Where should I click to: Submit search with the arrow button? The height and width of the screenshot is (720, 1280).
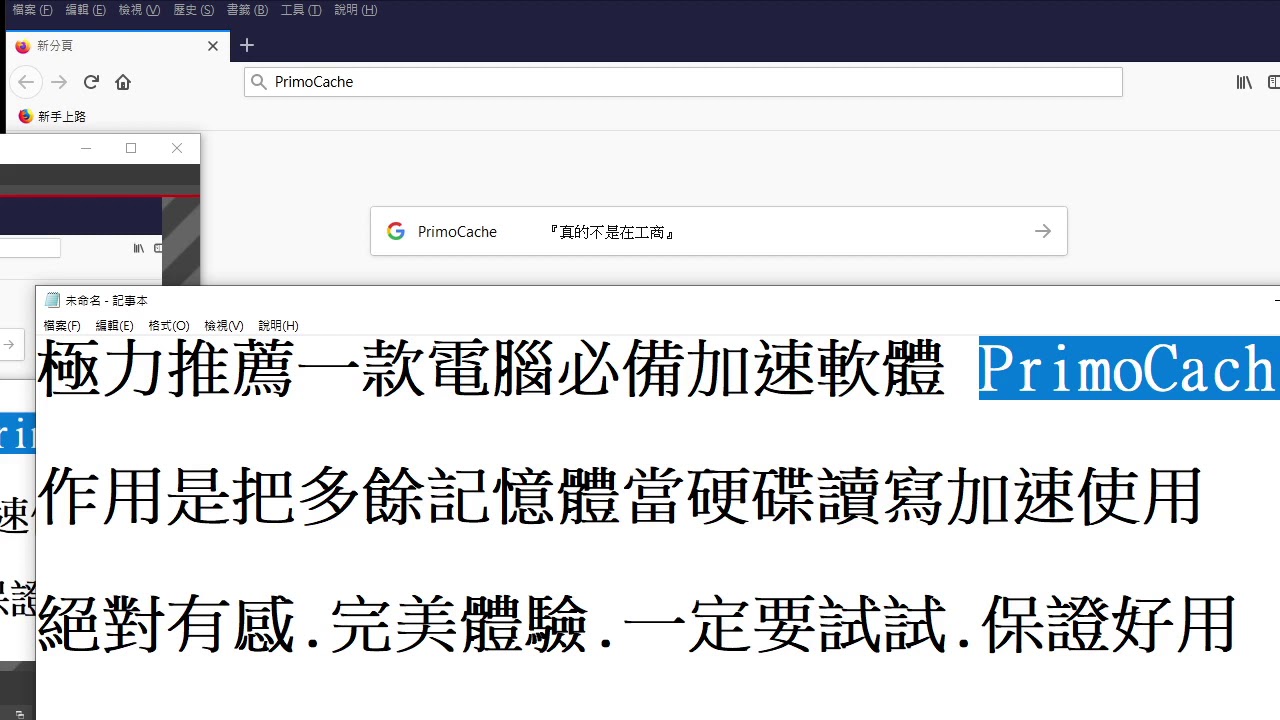click(1043, 231)
